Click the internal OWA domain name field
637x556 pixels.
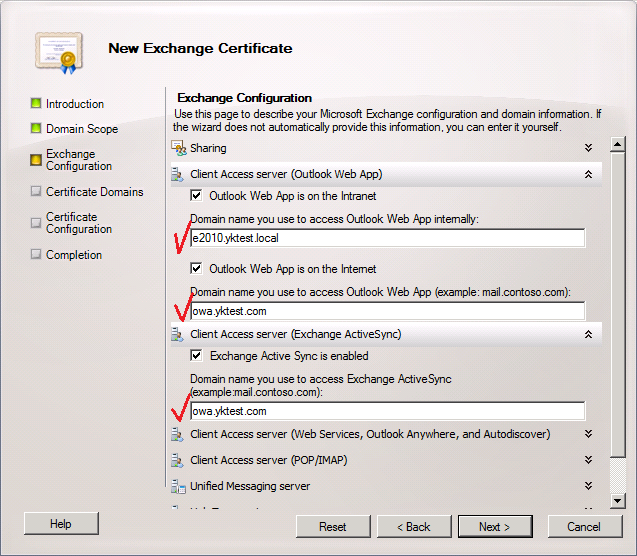(x=388, y=238)
